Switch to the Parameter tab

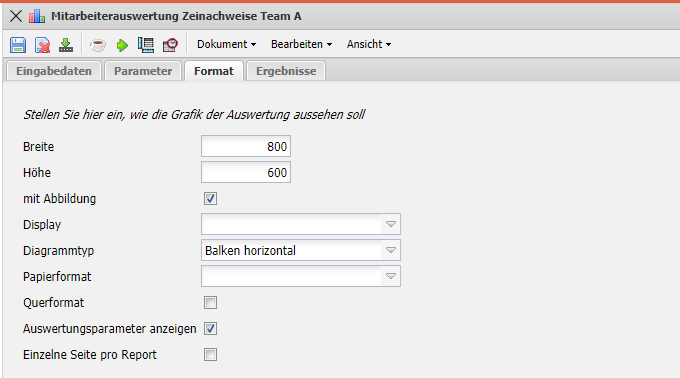[x=143, y=71]
